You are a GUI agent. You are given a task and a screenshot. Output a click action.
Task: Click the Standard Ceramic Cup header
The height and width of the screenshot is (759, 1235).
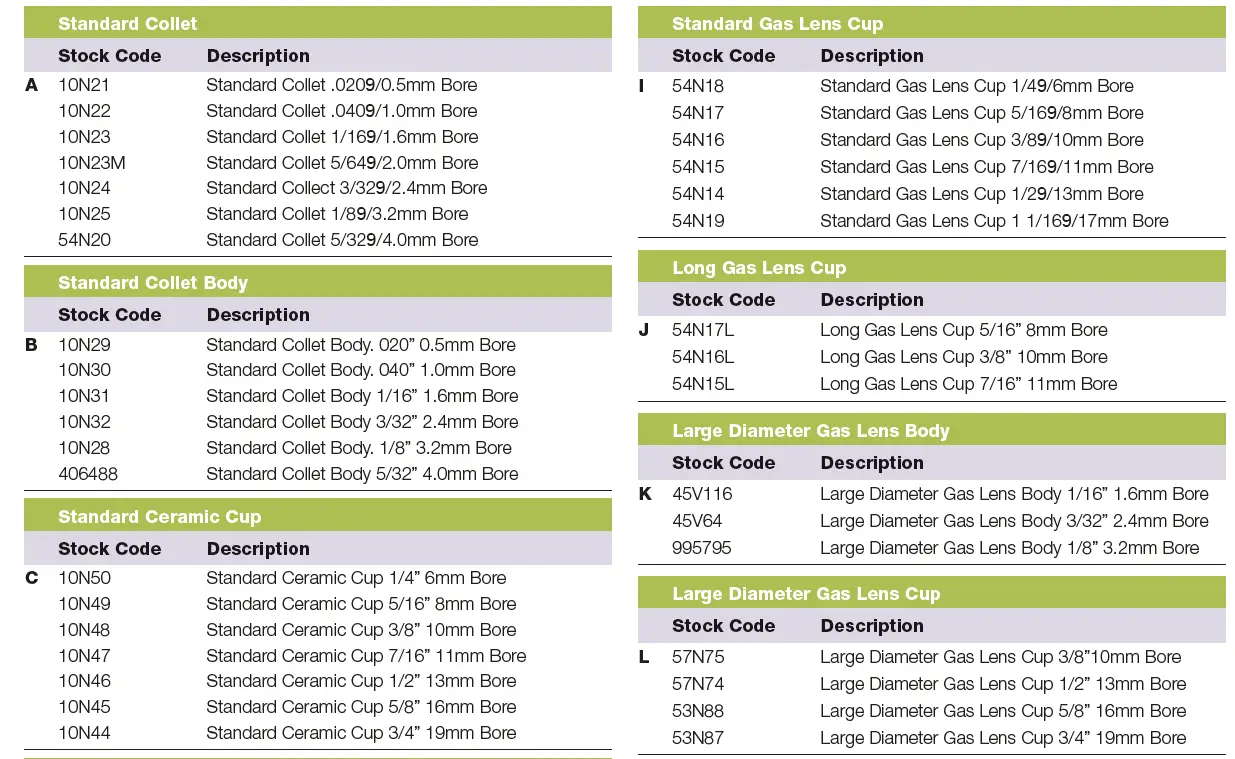coord(159,517)
